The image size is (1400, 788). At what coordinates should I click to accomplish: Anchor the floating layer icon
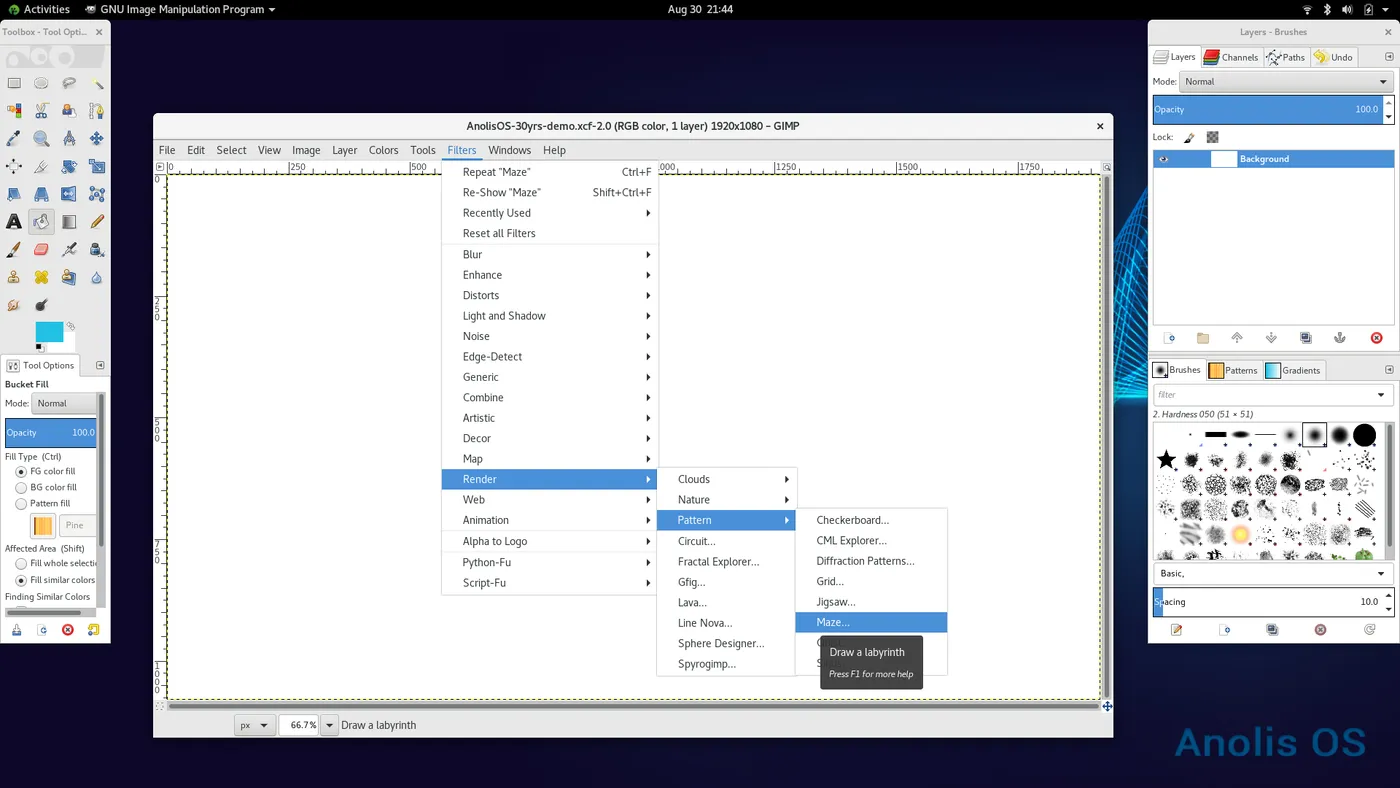1340,338
